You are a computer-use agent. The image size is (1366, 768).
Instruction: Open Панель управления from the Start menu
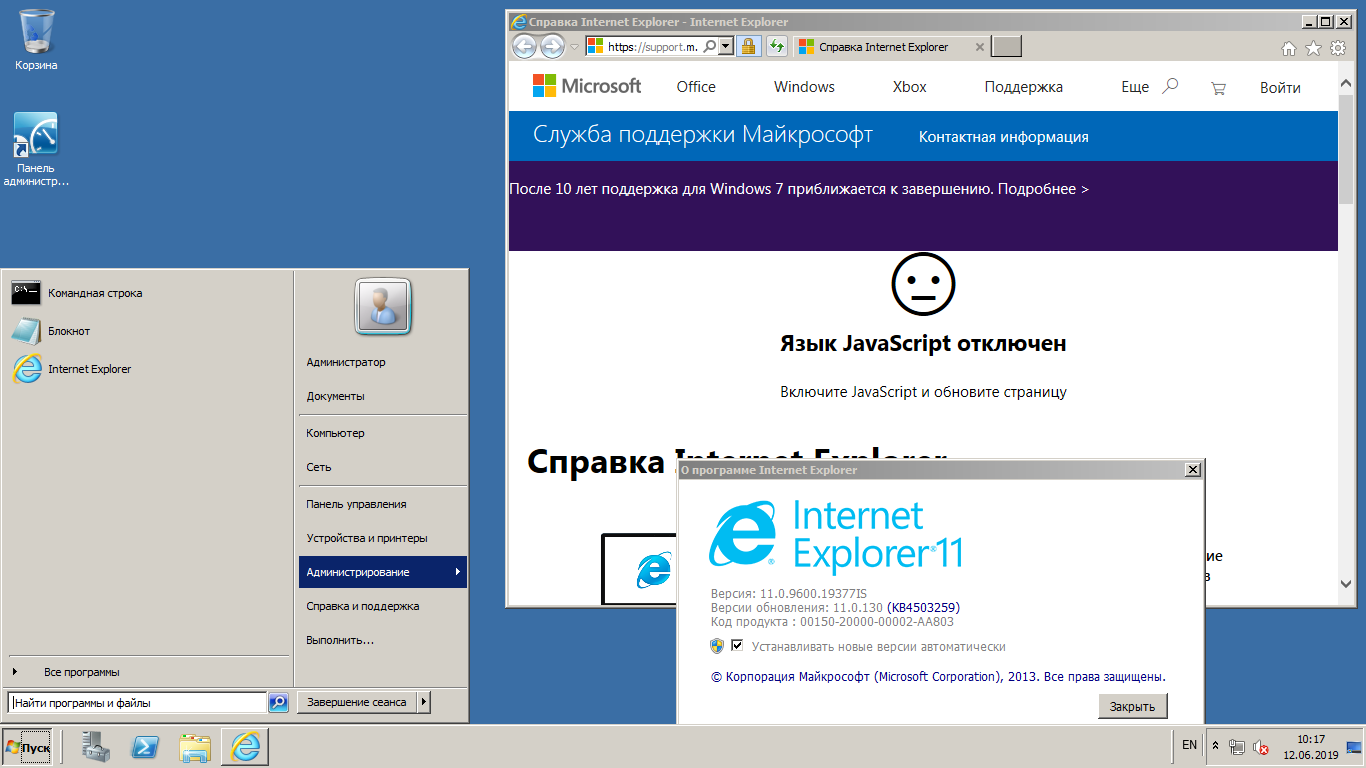383,504
